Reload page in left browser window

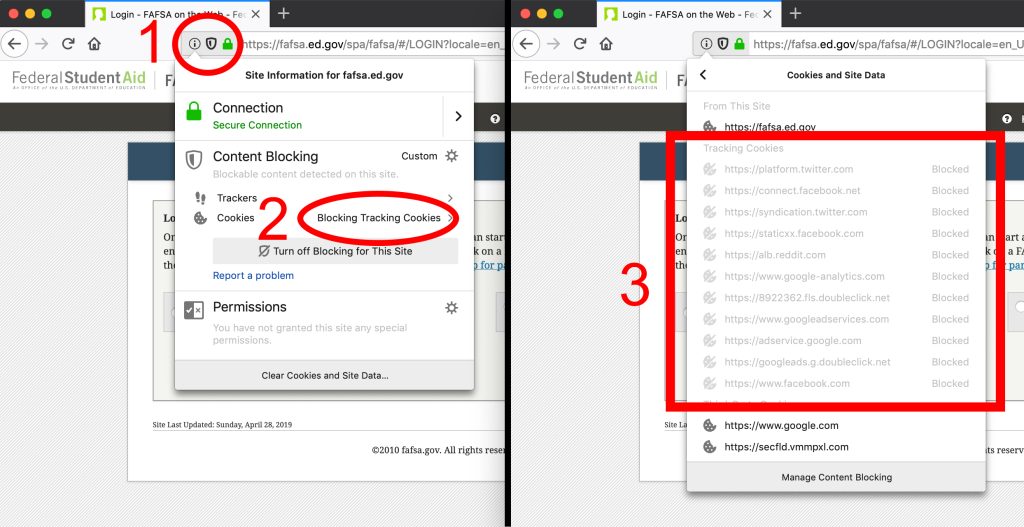[x=68, y=44]
